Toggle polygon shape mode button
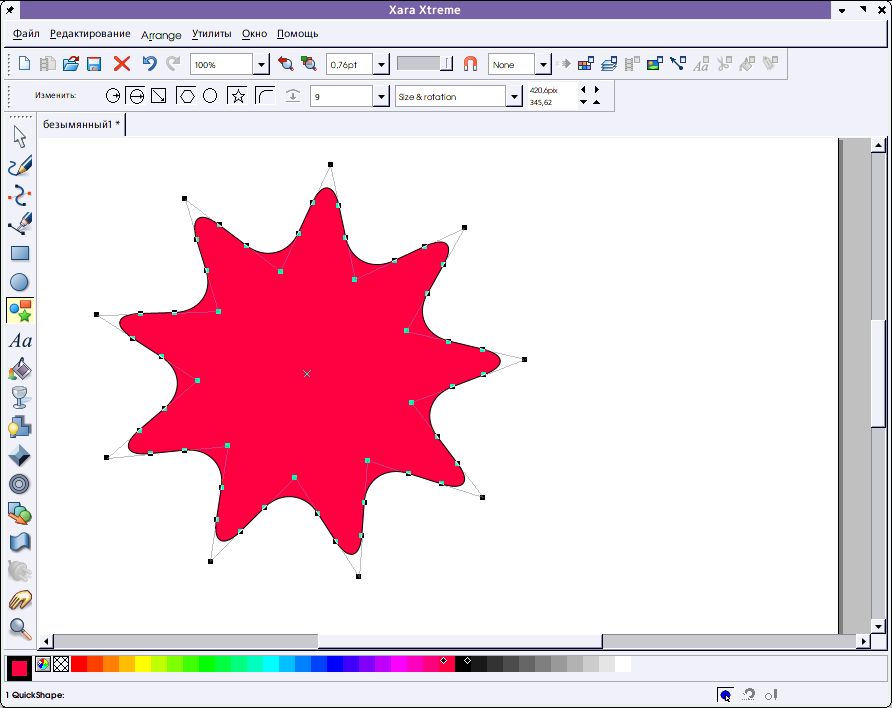Viewport: 892px width, 708px height. tap(186, 96)
